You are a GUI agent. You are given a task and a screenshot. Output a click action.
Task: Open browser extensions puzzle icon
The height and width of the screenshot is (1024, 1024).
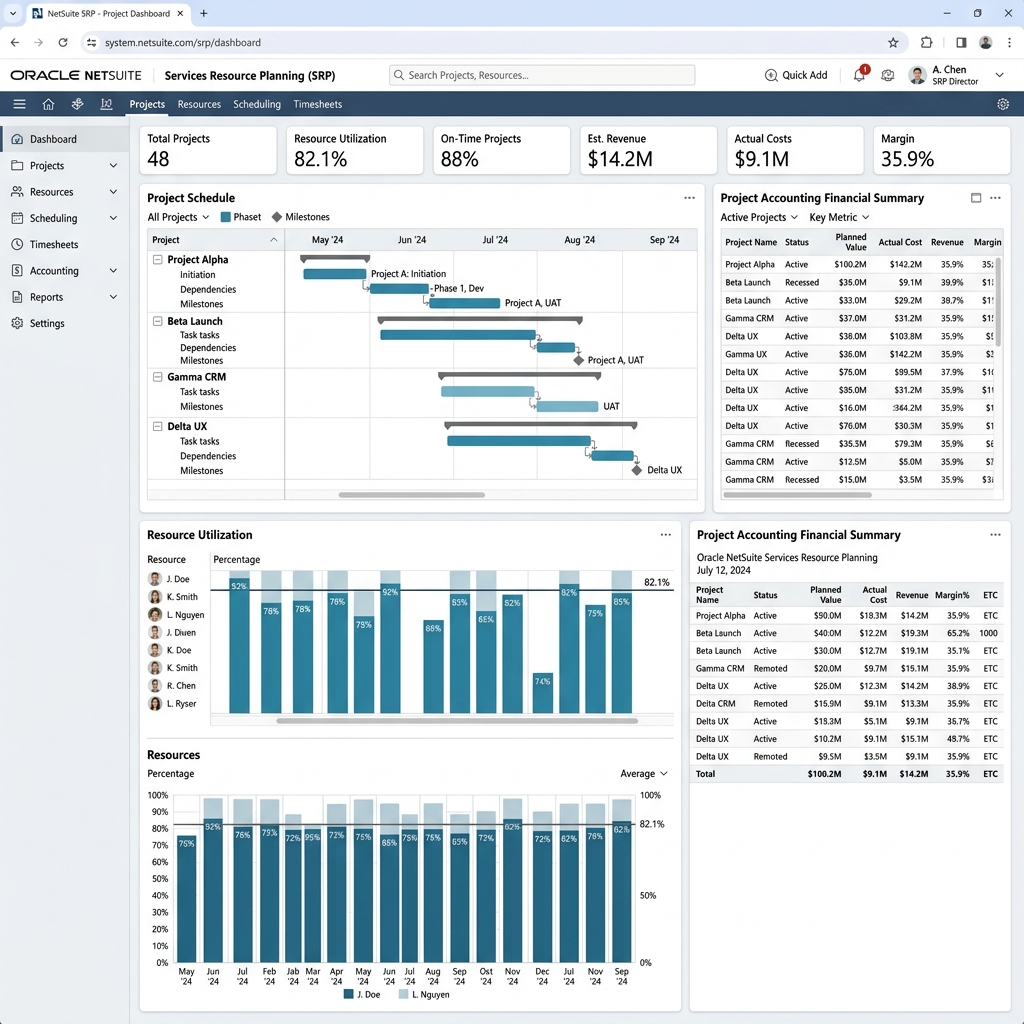927,42
